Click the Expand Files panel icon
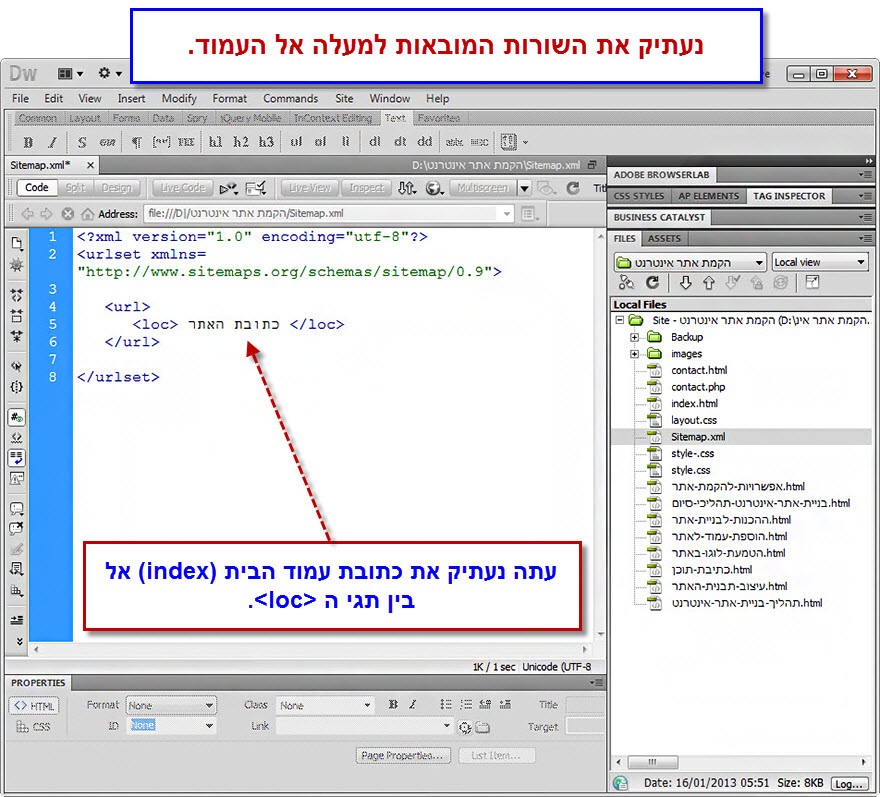880x797 pixels. coord(812,282)
